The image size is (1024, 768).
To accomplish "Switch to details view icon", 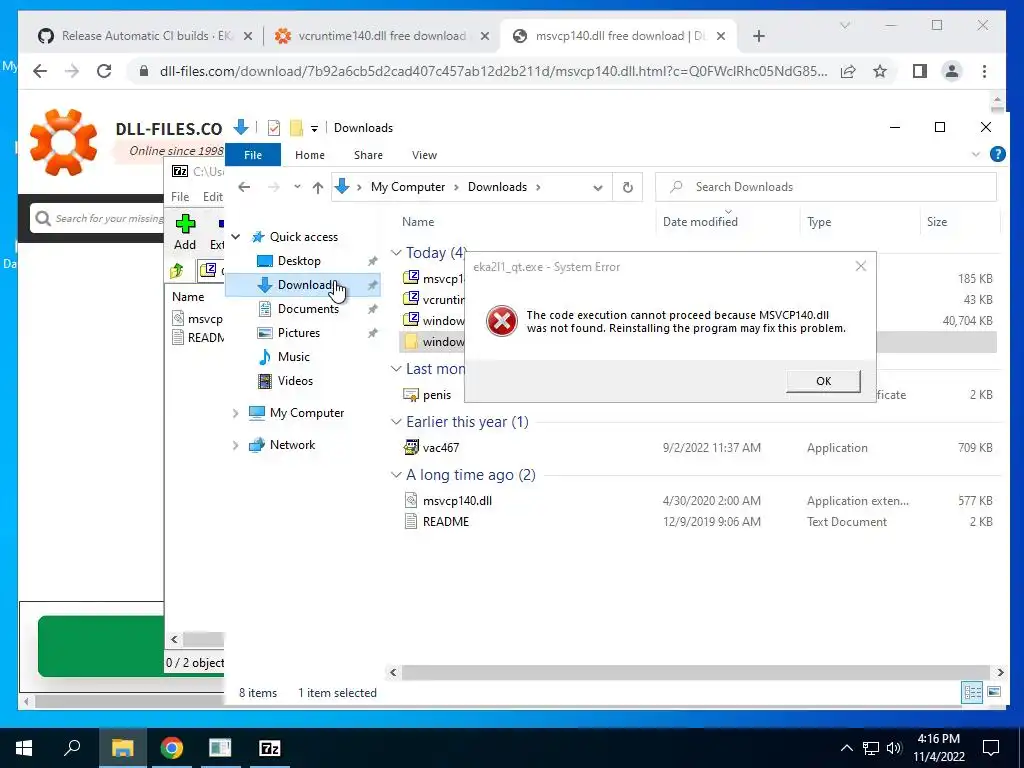I will coord(972,692).
